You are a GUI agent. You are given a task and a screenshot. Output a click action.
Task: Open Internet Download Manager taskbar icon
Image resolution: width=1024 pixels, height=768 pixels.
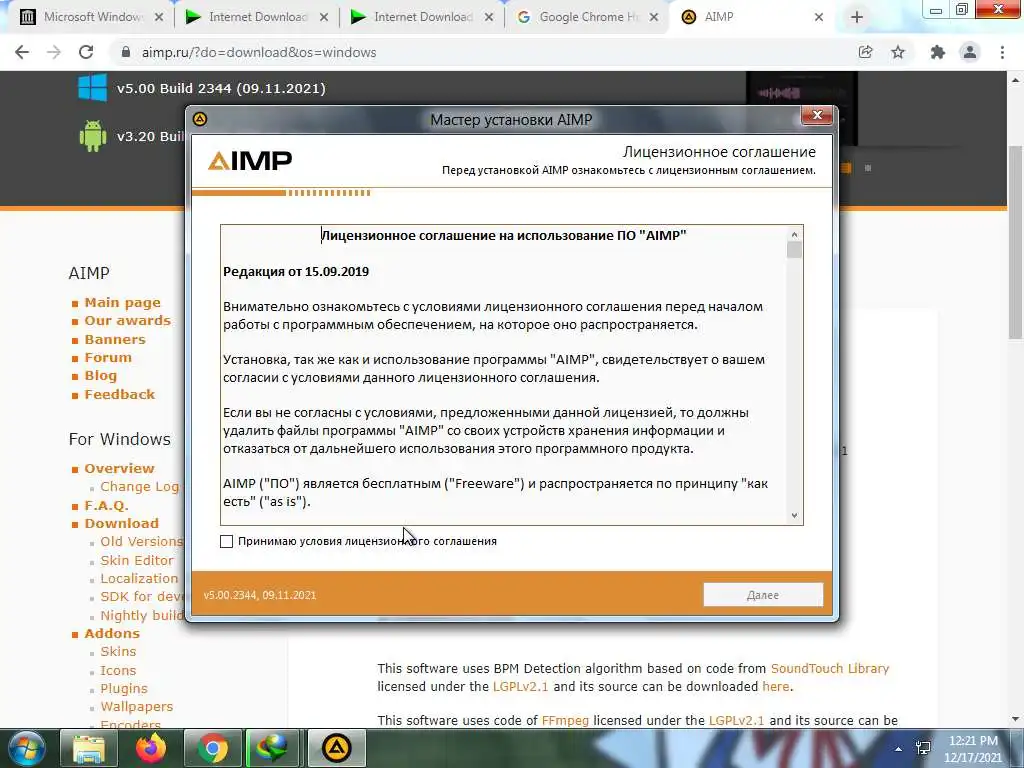(274, 748)
